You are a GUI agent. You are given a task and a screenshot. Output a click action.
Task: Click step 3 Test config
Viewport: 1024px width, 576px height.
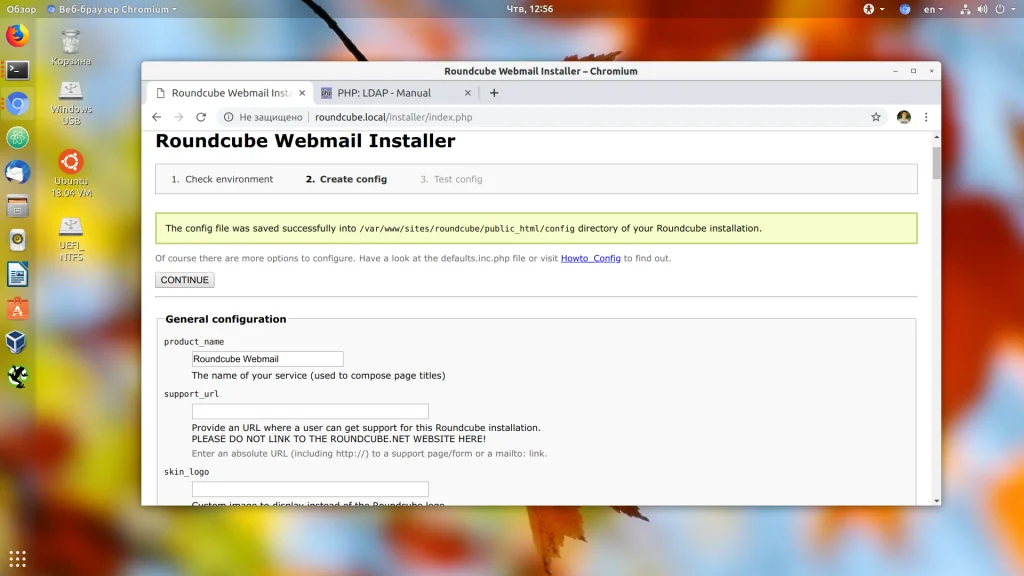[451, 179]
